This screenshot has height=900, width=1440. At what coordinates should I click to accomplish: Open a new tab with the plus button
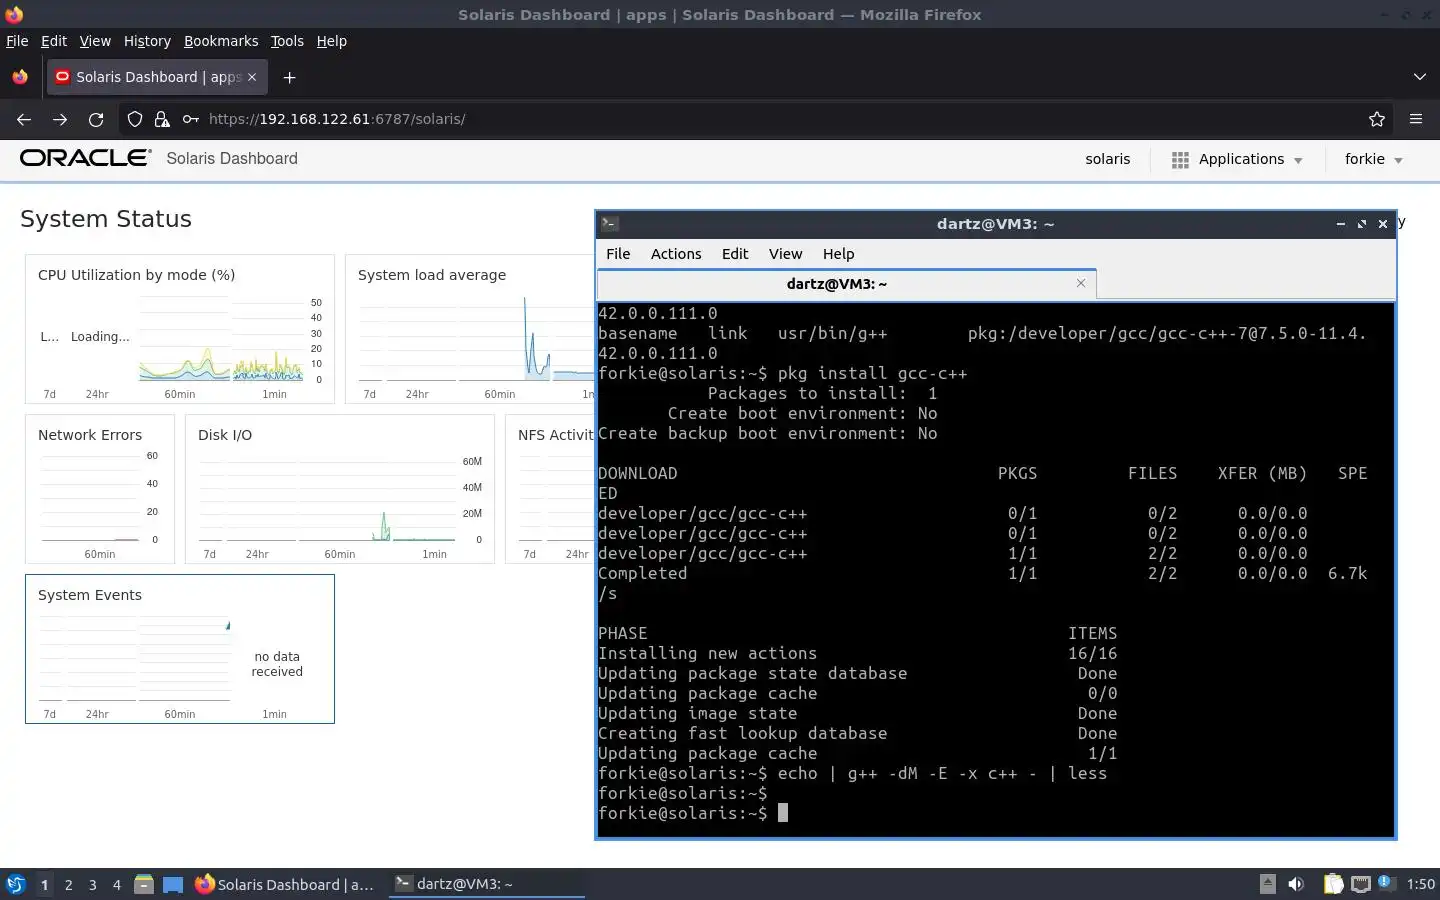point(289,77)
